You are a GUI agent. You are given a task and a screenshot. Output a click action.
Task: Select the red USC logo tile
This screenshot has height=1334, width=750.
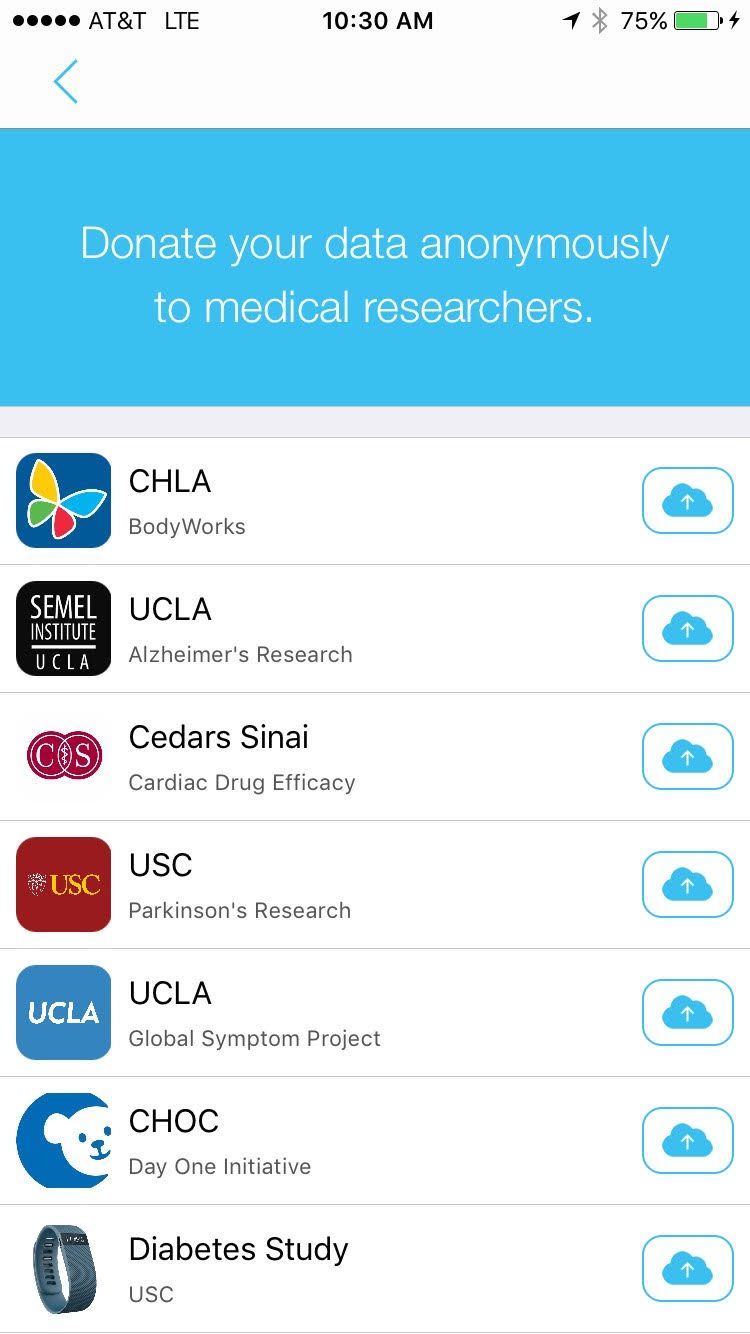(64, 884)
